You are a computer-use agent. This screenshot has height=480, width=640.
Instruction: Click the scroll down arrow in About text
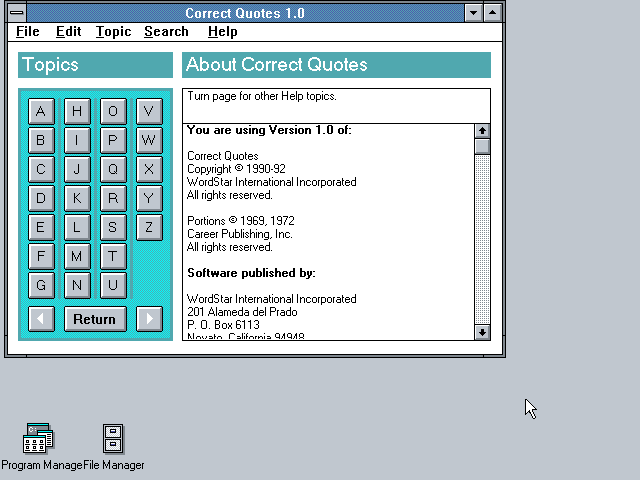482,332
